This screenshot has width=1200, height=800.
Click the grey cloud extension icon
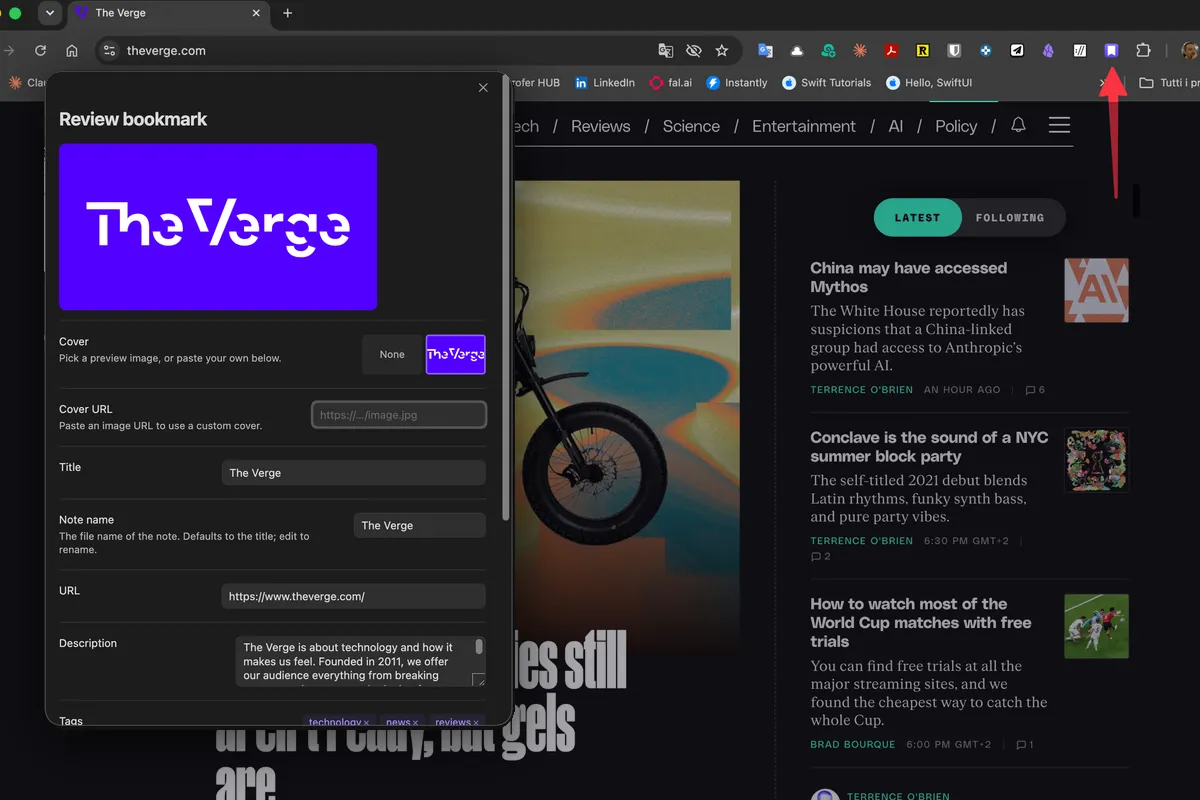click(797, 50)
